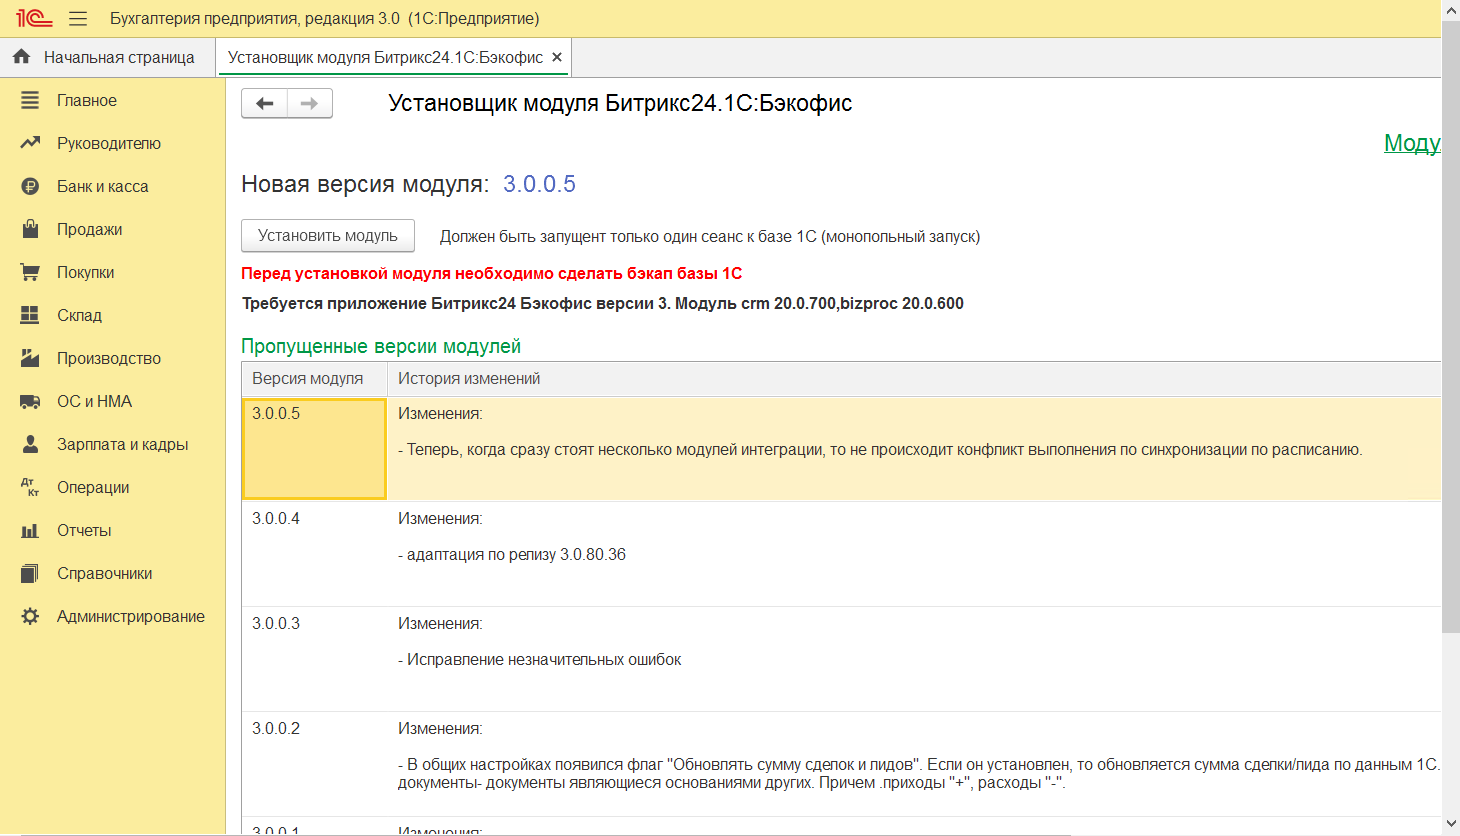Click the red backup warning text
1460x836 pixels.
point(492,273)
